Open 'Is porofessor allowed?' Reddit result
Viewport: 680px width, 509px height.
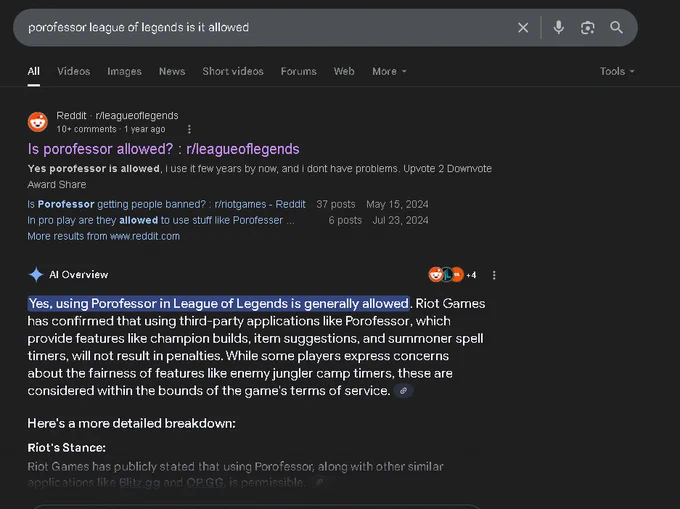[x=163, y=149]
